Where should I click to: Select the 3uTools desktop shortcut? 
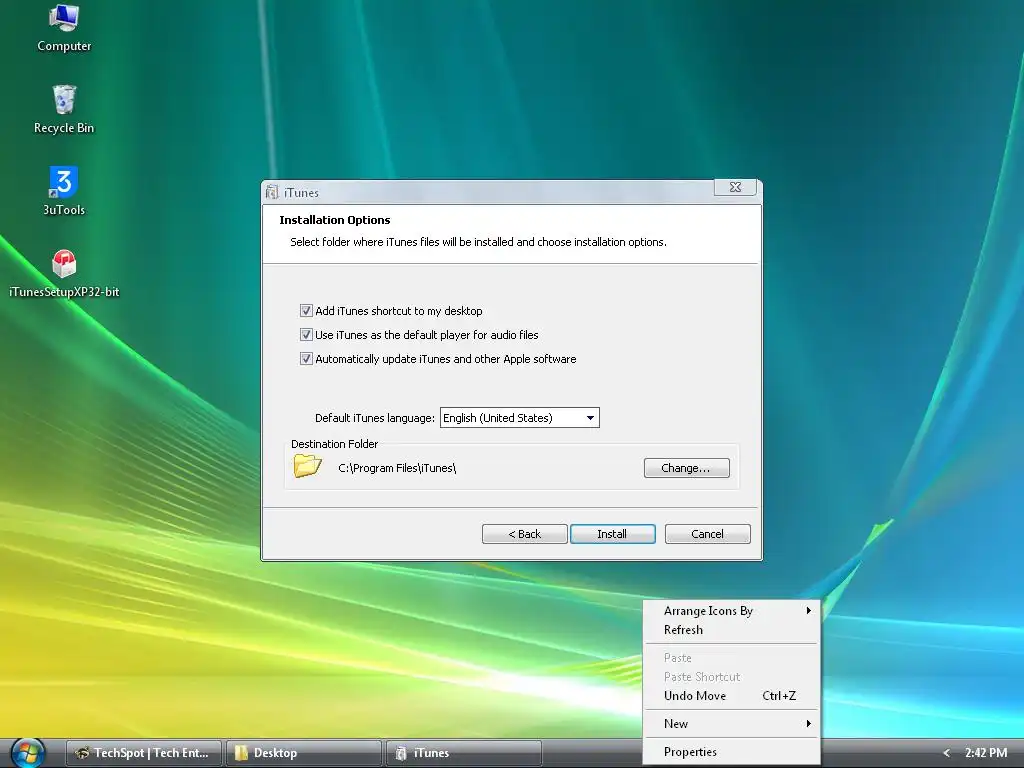pos(64,191)
